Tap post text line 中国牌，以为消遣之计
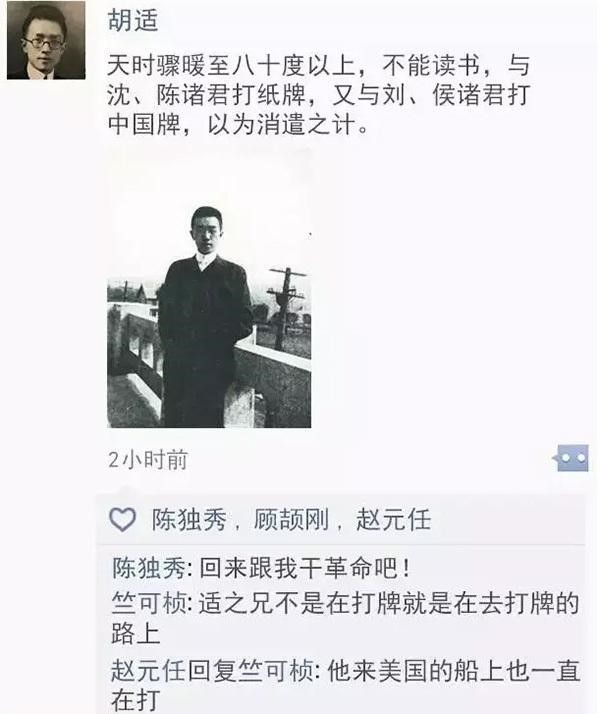This screenshot has width=600, height=714. [x=237, y=124]
